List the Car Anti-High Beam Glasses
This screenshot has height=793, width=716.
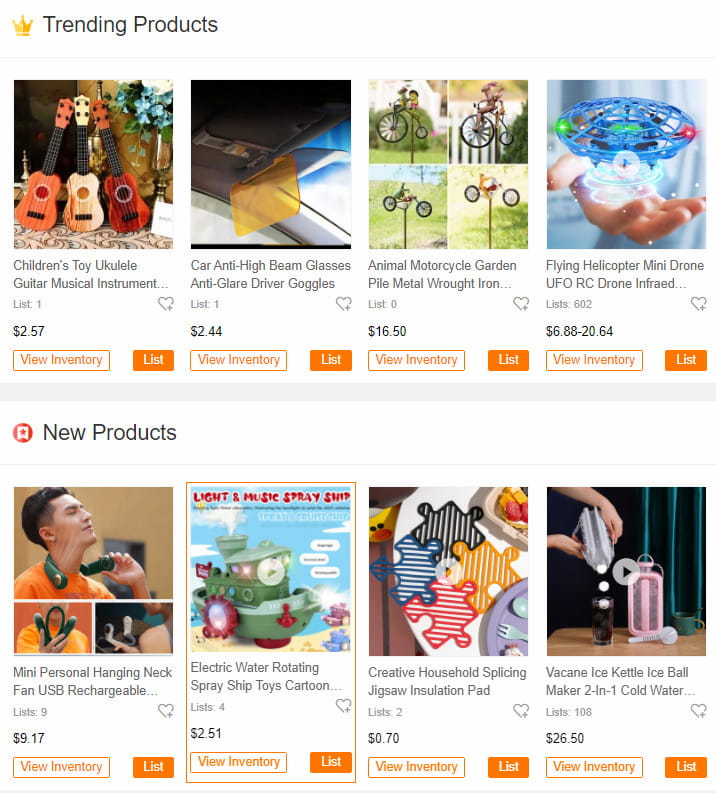(331, 360)
